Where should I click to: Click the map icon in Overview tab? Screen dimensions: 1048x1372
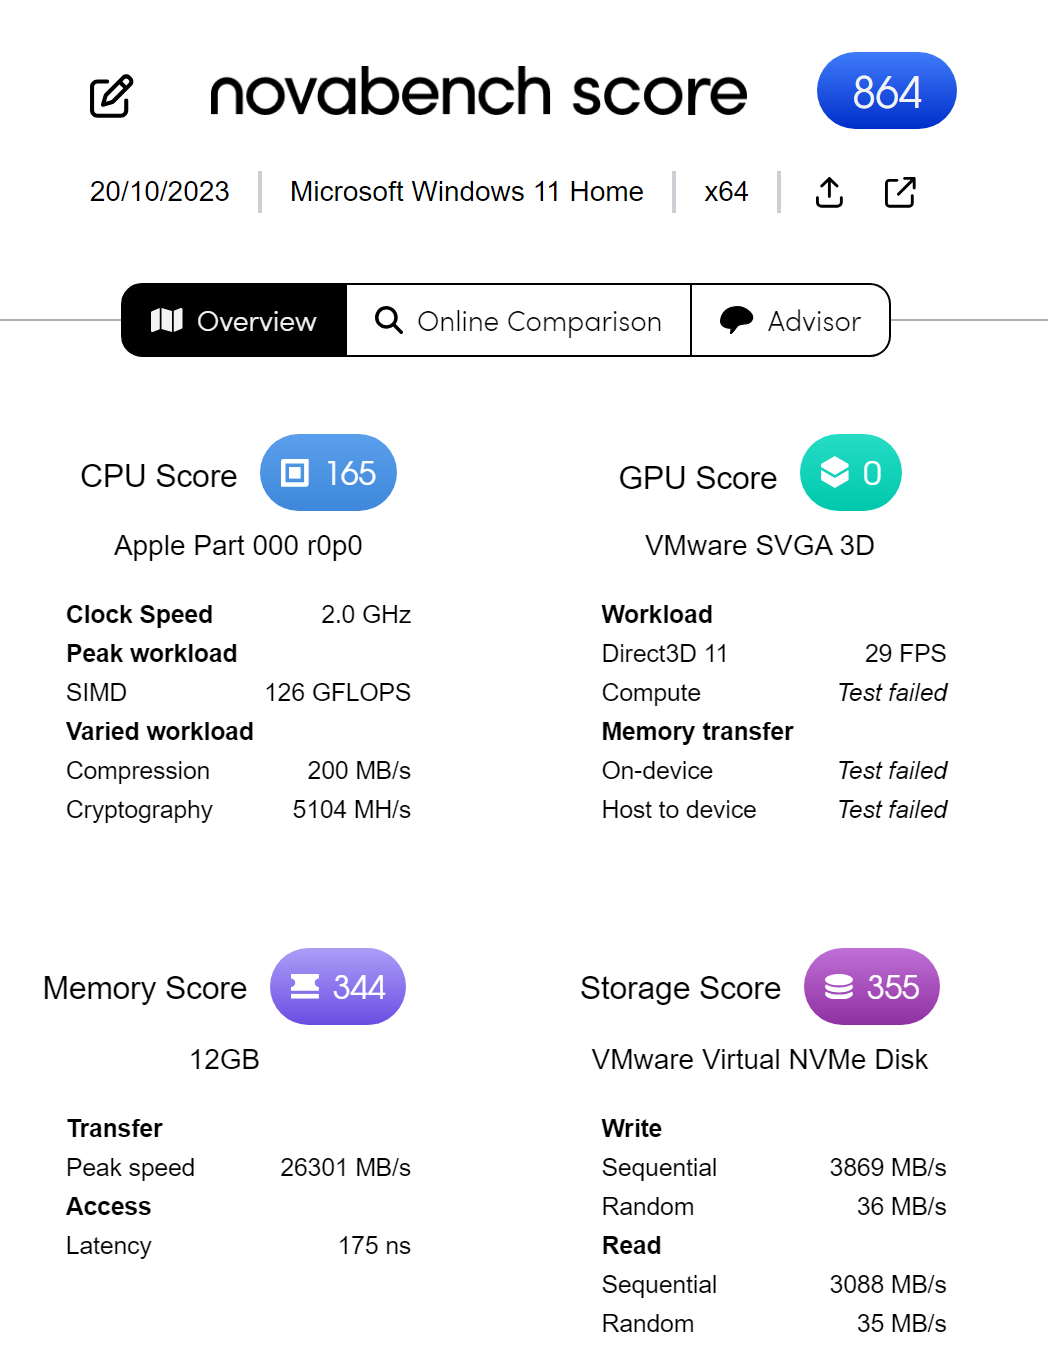coord(167,320)
